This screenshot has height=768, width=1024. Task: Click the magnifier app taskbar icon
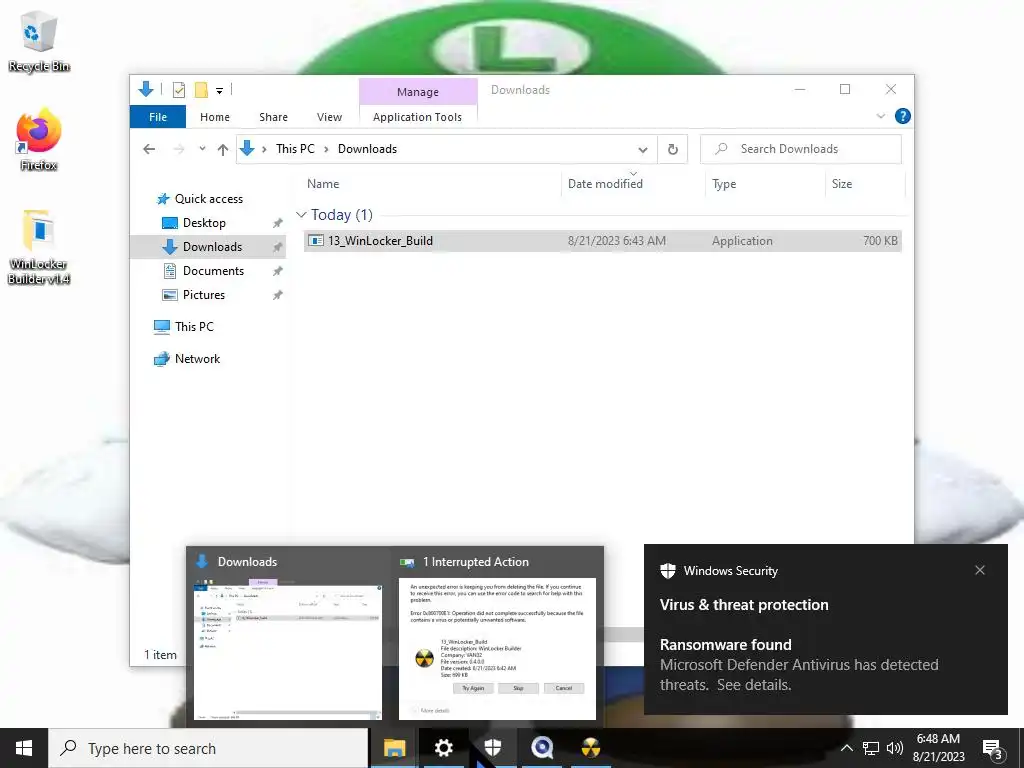pyautogui.click(x=541, y=748)
